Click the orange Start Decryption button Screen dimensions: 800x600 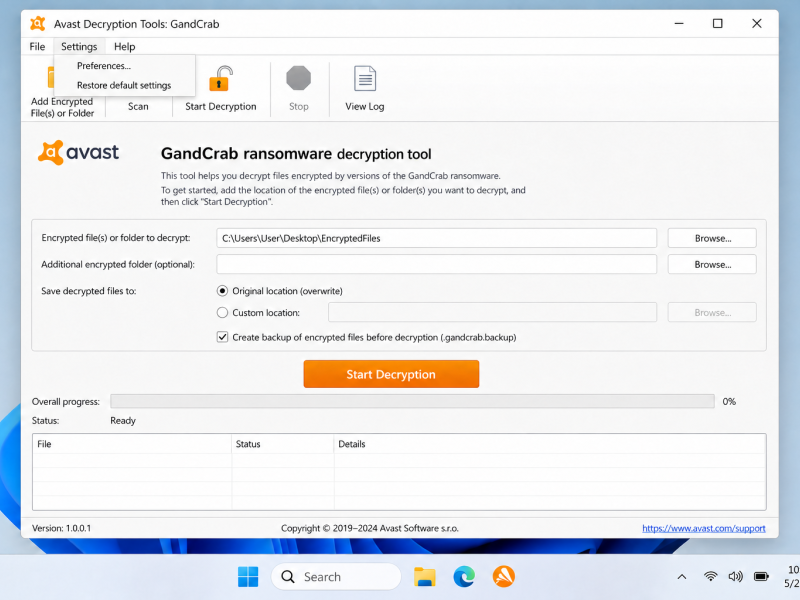391,374
